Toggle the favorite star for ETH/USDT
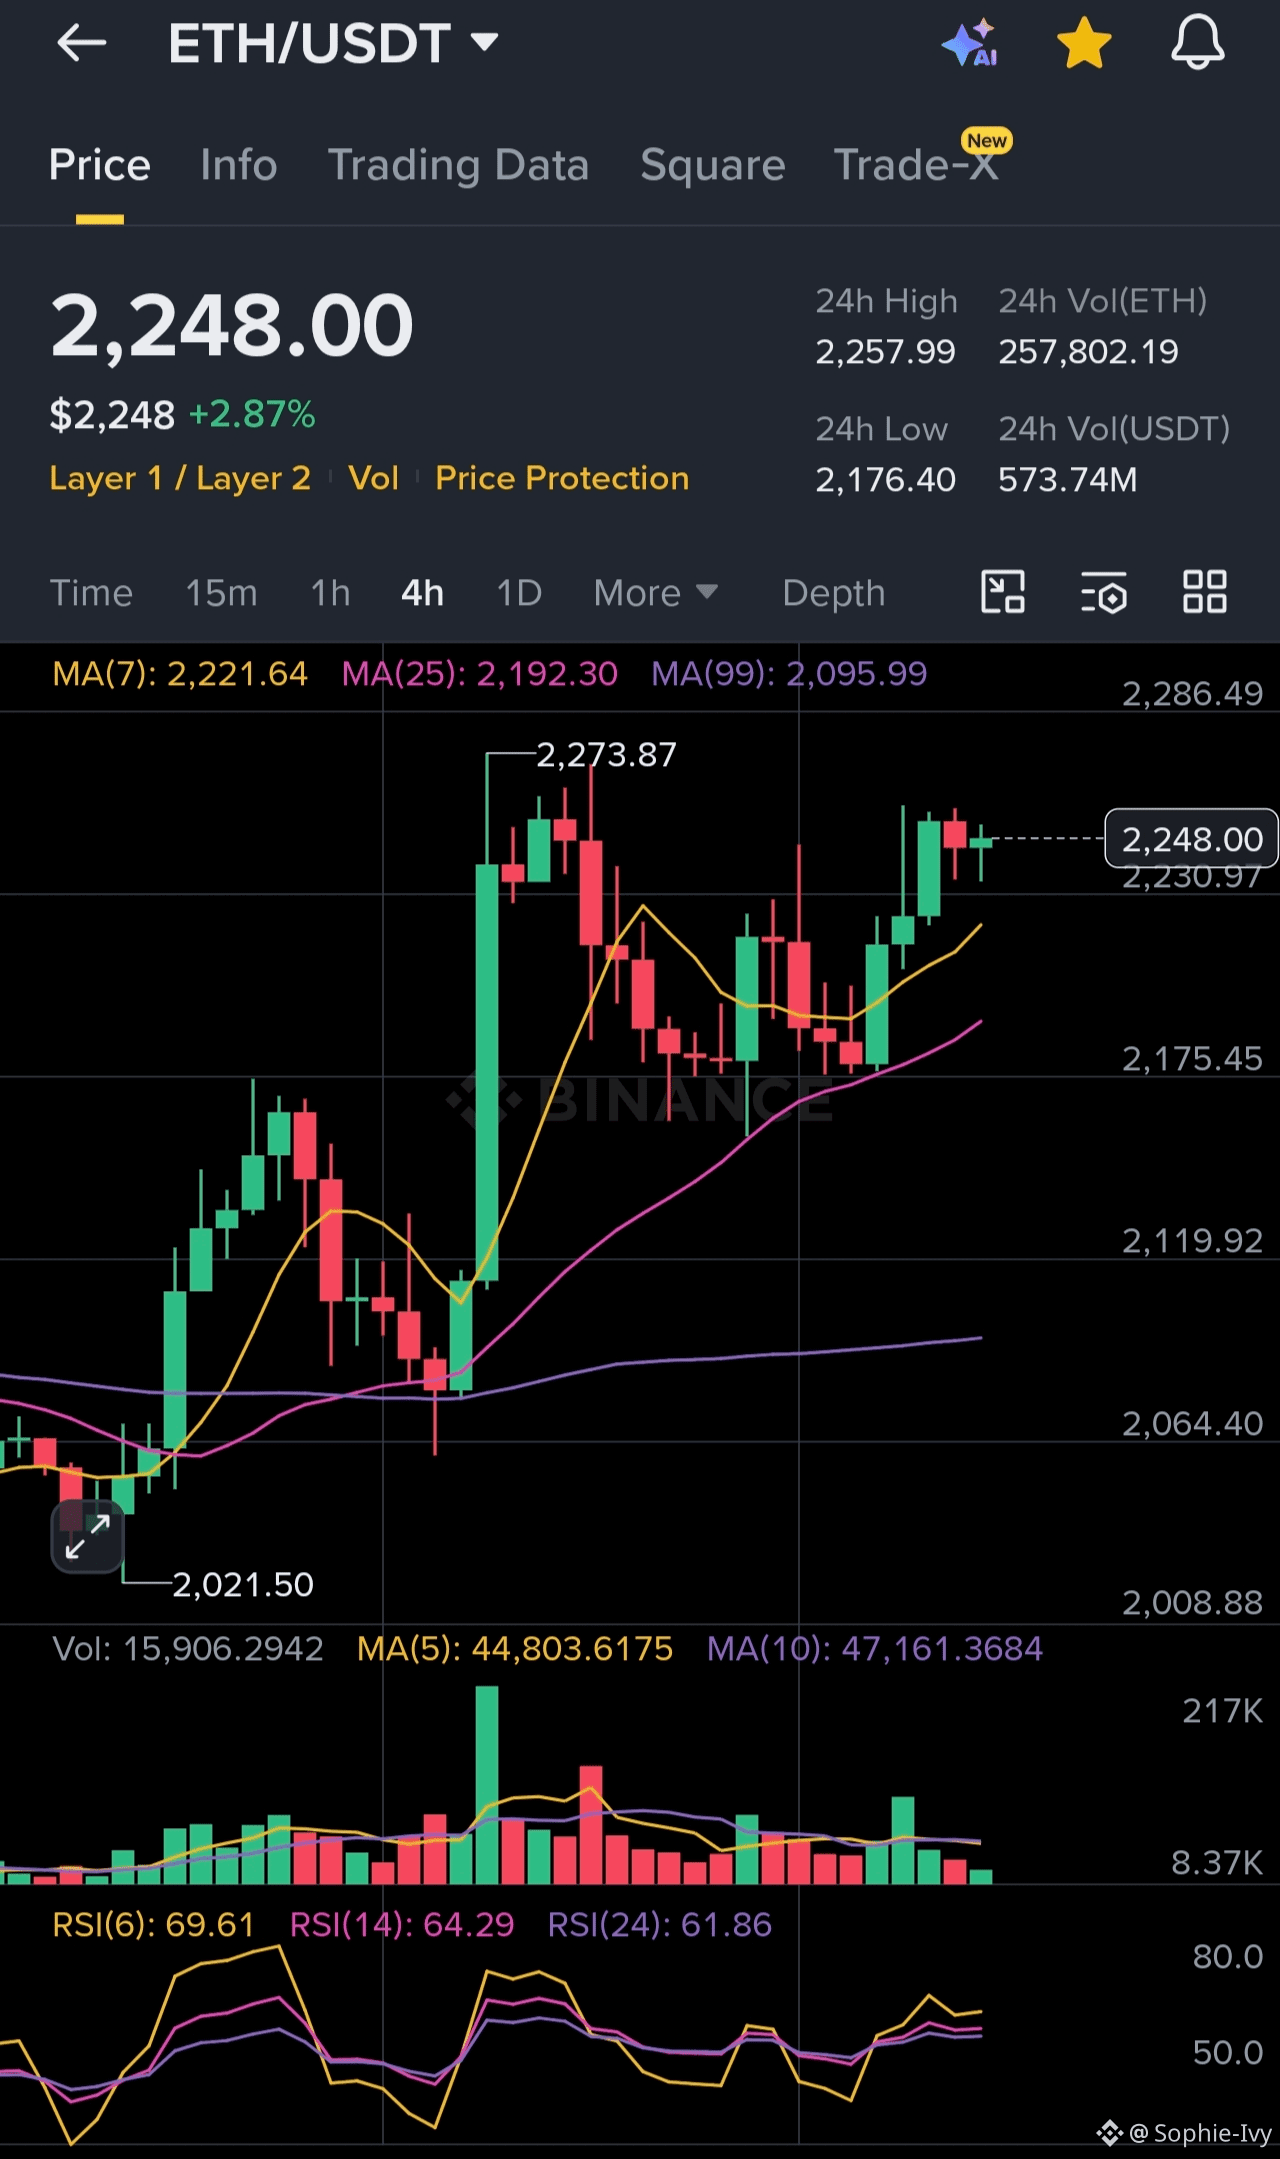 [x=1084, y=44]
